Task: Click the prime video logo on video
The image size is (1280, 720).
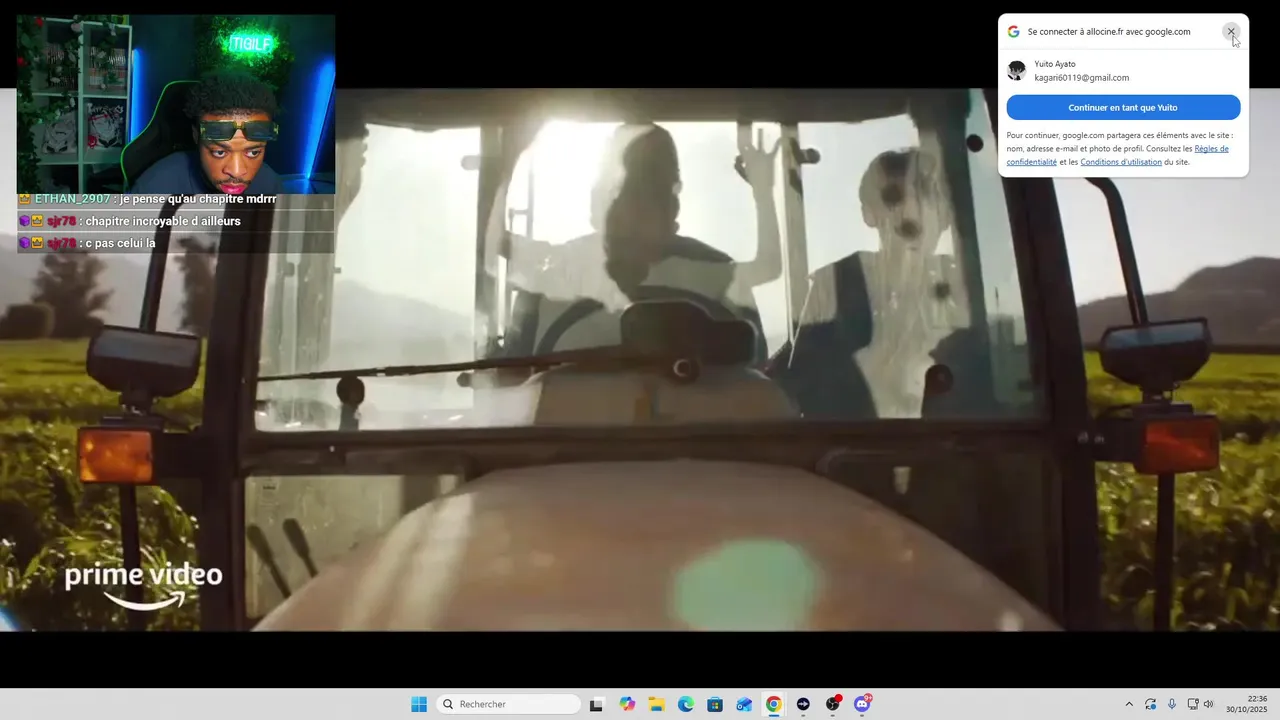Action: click(143, 586)
